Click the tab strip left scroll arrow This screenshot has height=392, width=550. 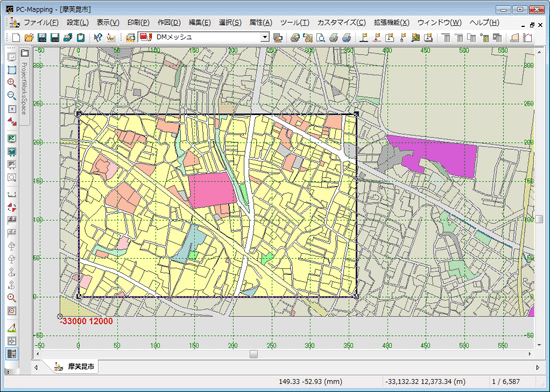[36, 367]
